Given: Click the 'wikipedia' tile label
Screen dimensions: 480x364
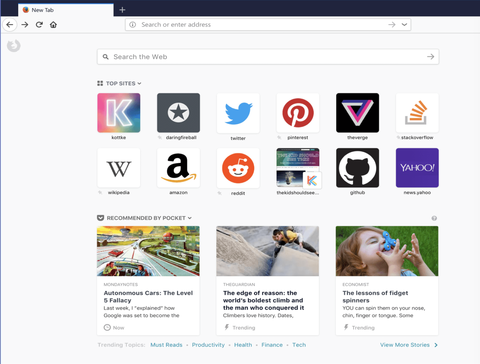Looking at the screenshot, I should [x=119, y=193].
